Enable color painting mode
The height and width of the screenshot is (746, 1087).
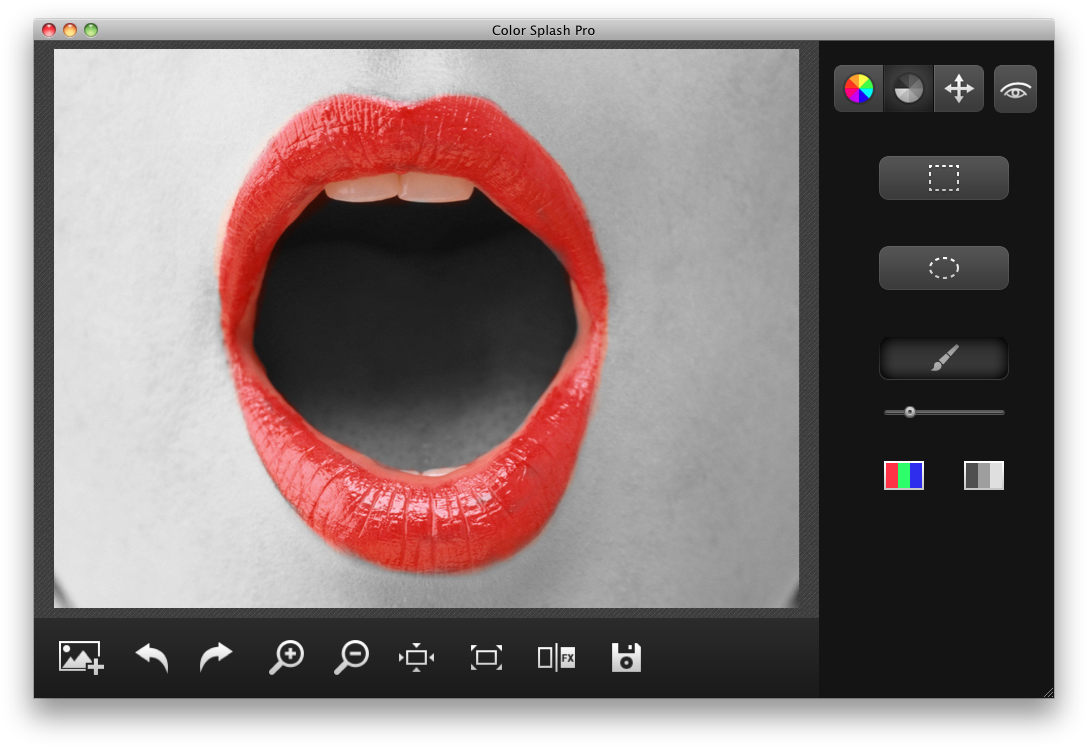[858, 88]
